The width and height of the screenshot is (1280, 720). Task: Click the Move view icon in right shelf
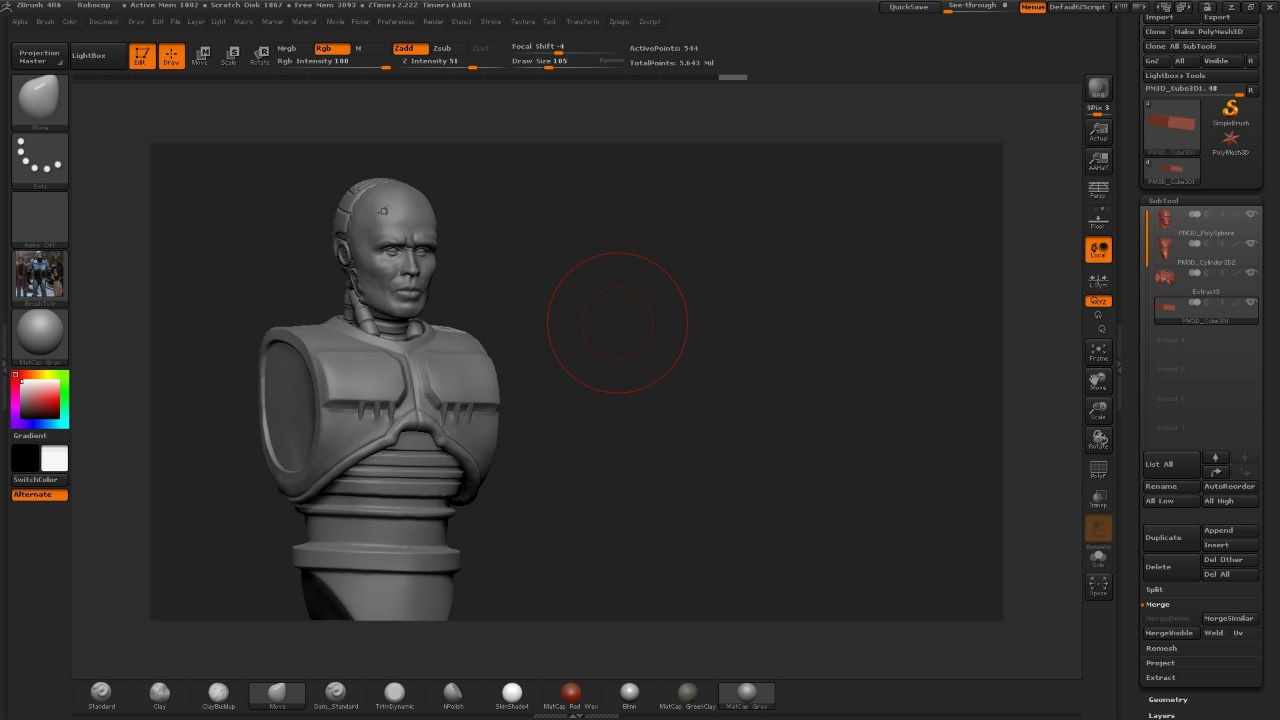(1098, 381)
